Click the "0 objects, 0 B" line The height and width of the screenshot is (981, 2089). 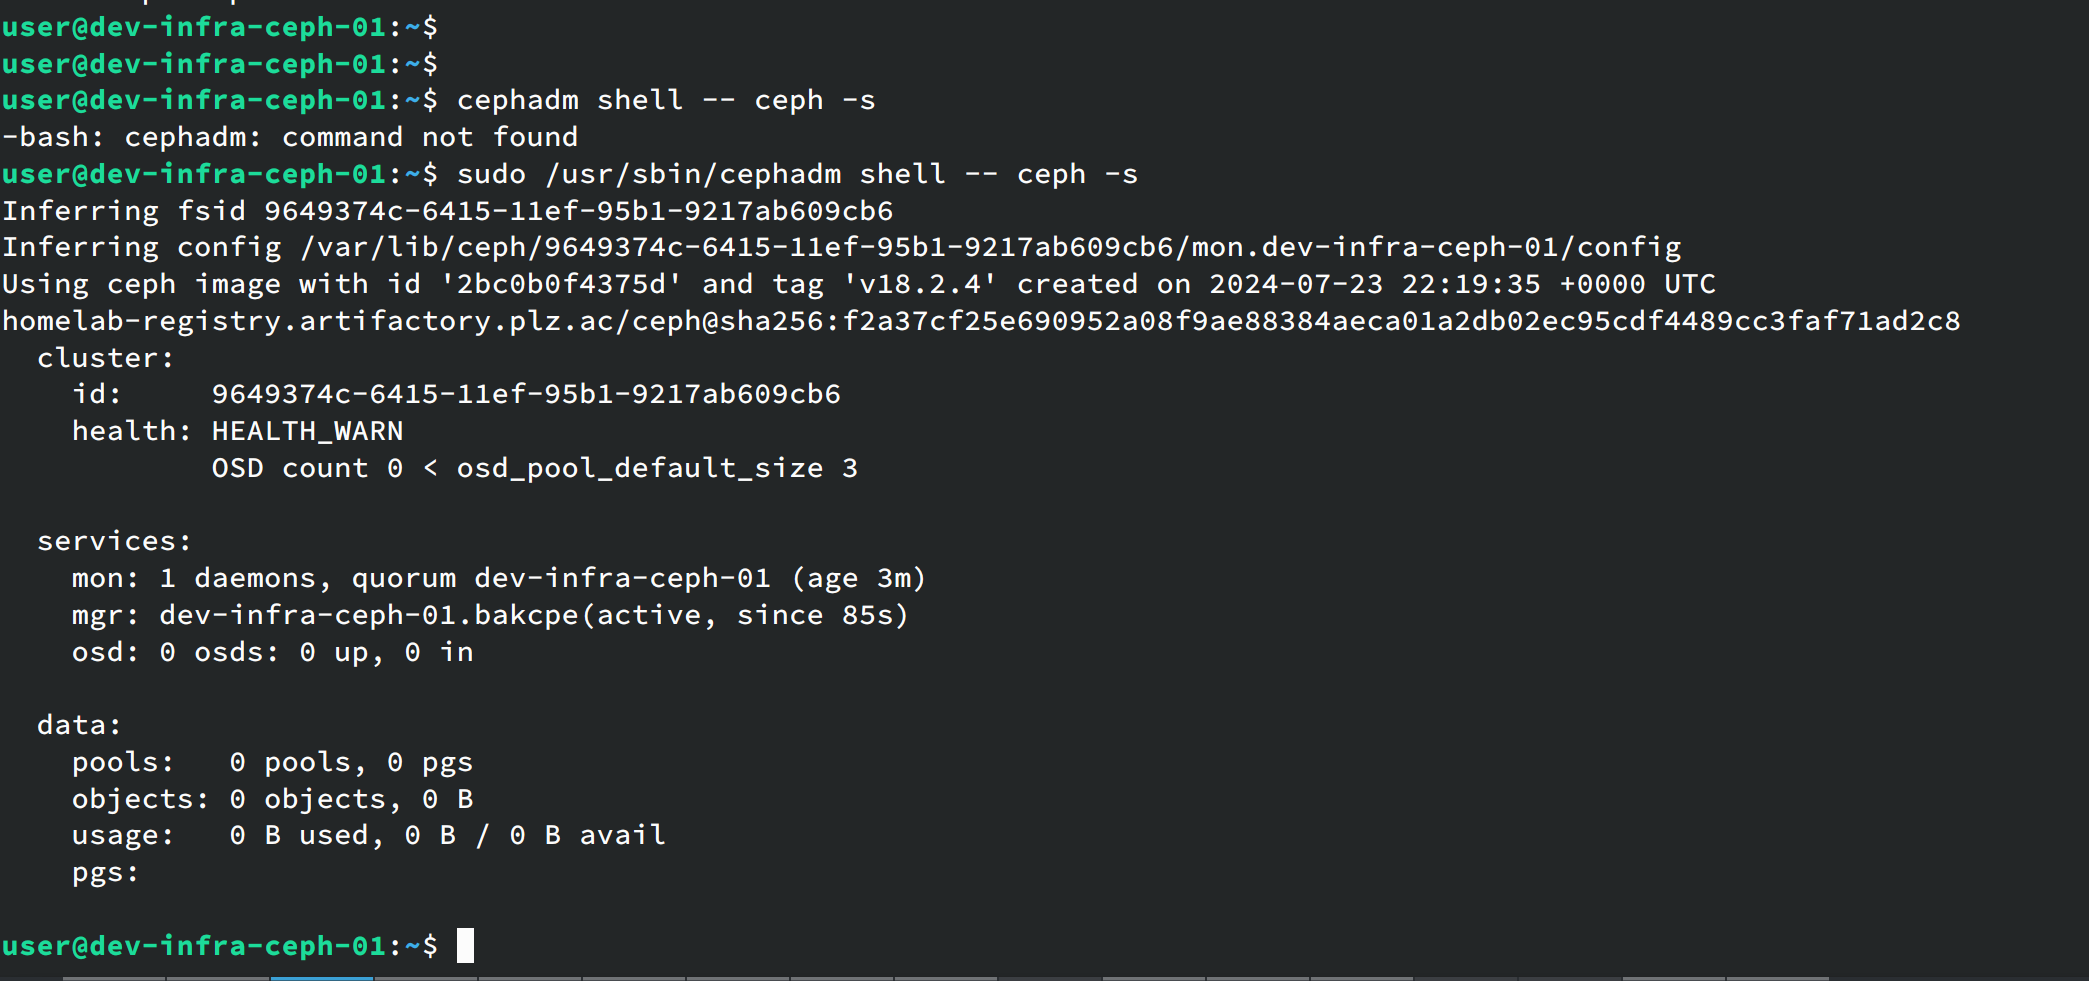pos(350,799)
